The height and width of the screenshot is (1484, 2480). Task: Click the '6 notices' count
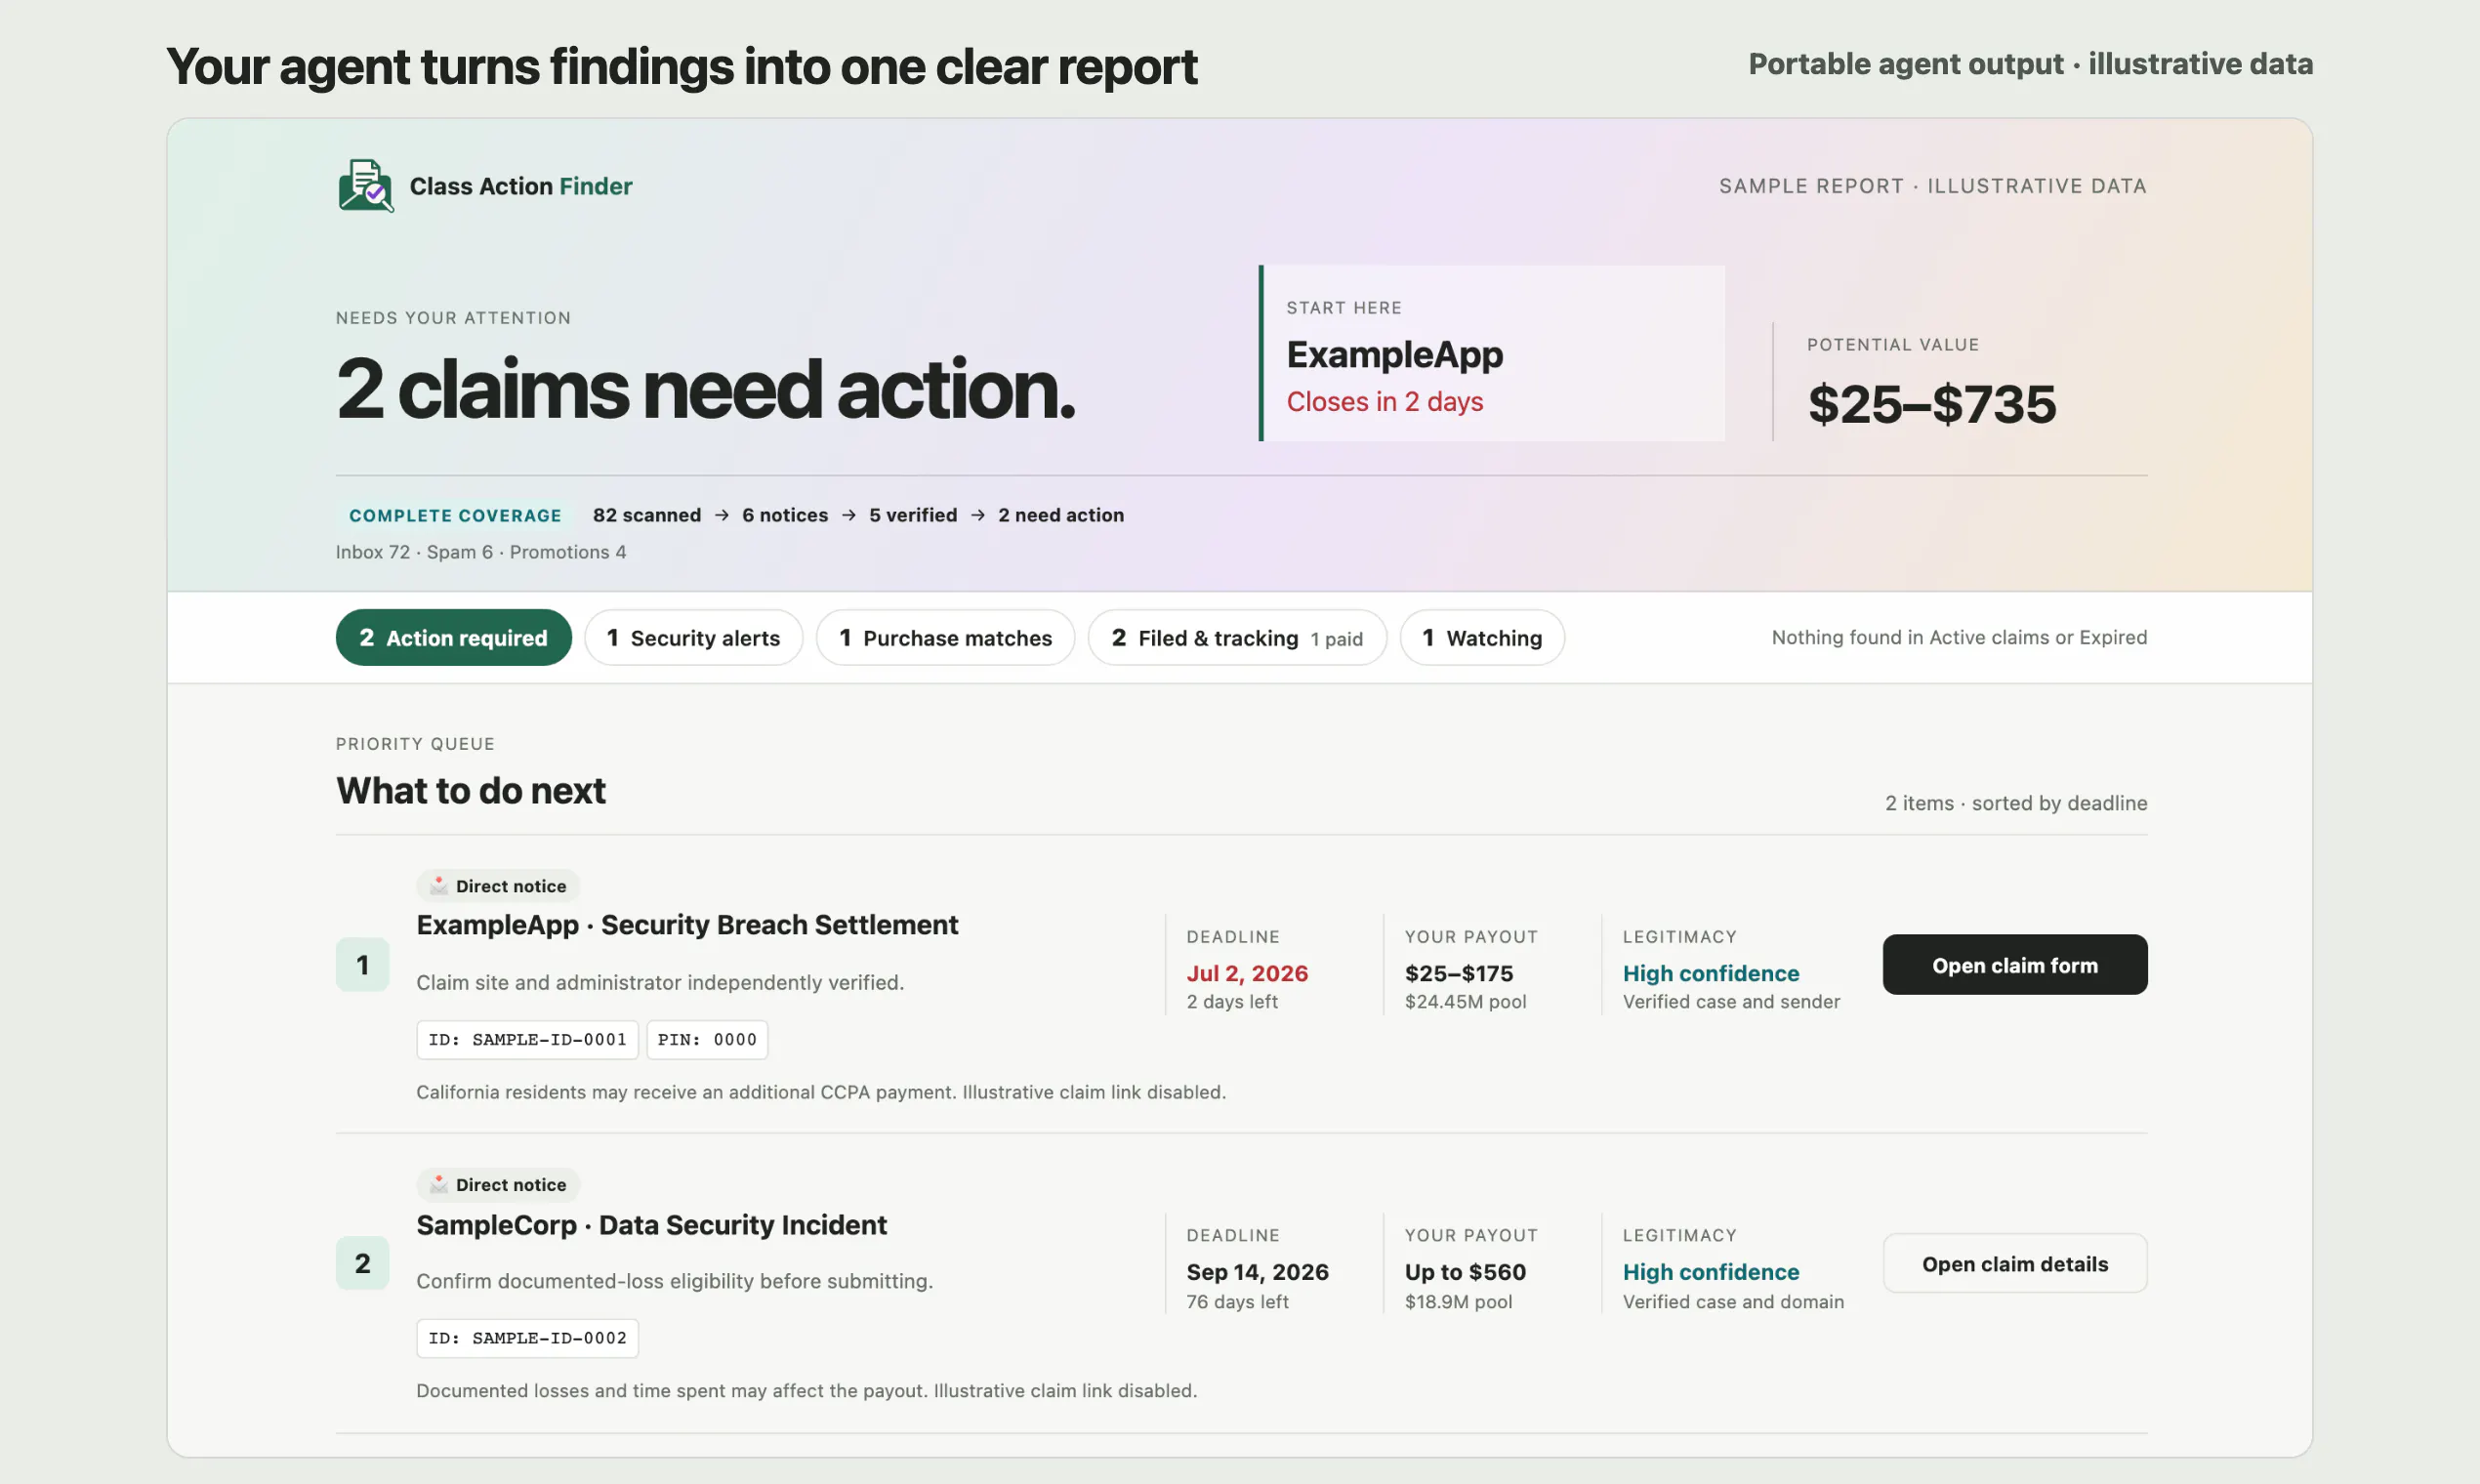point(785,515)
